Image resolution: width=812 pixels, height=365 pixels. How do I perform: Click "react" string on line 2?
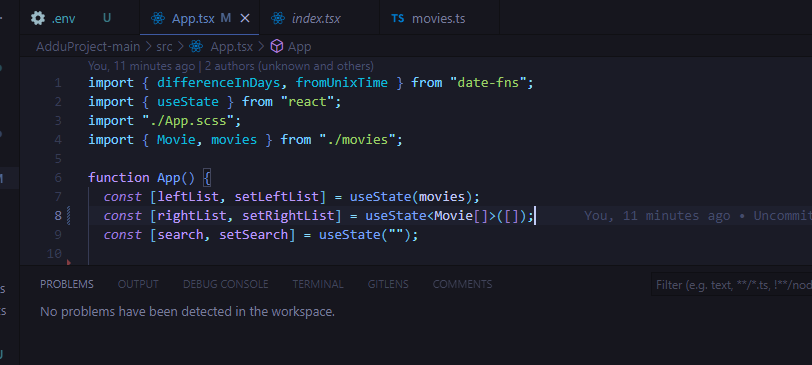click(308, 101)
